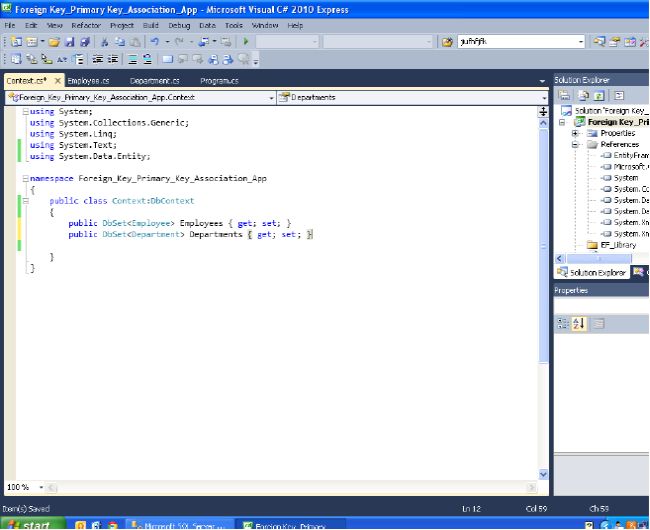Click the Refresh icon in Solution Explorer

pyautogui.click(x=598, y=95)
